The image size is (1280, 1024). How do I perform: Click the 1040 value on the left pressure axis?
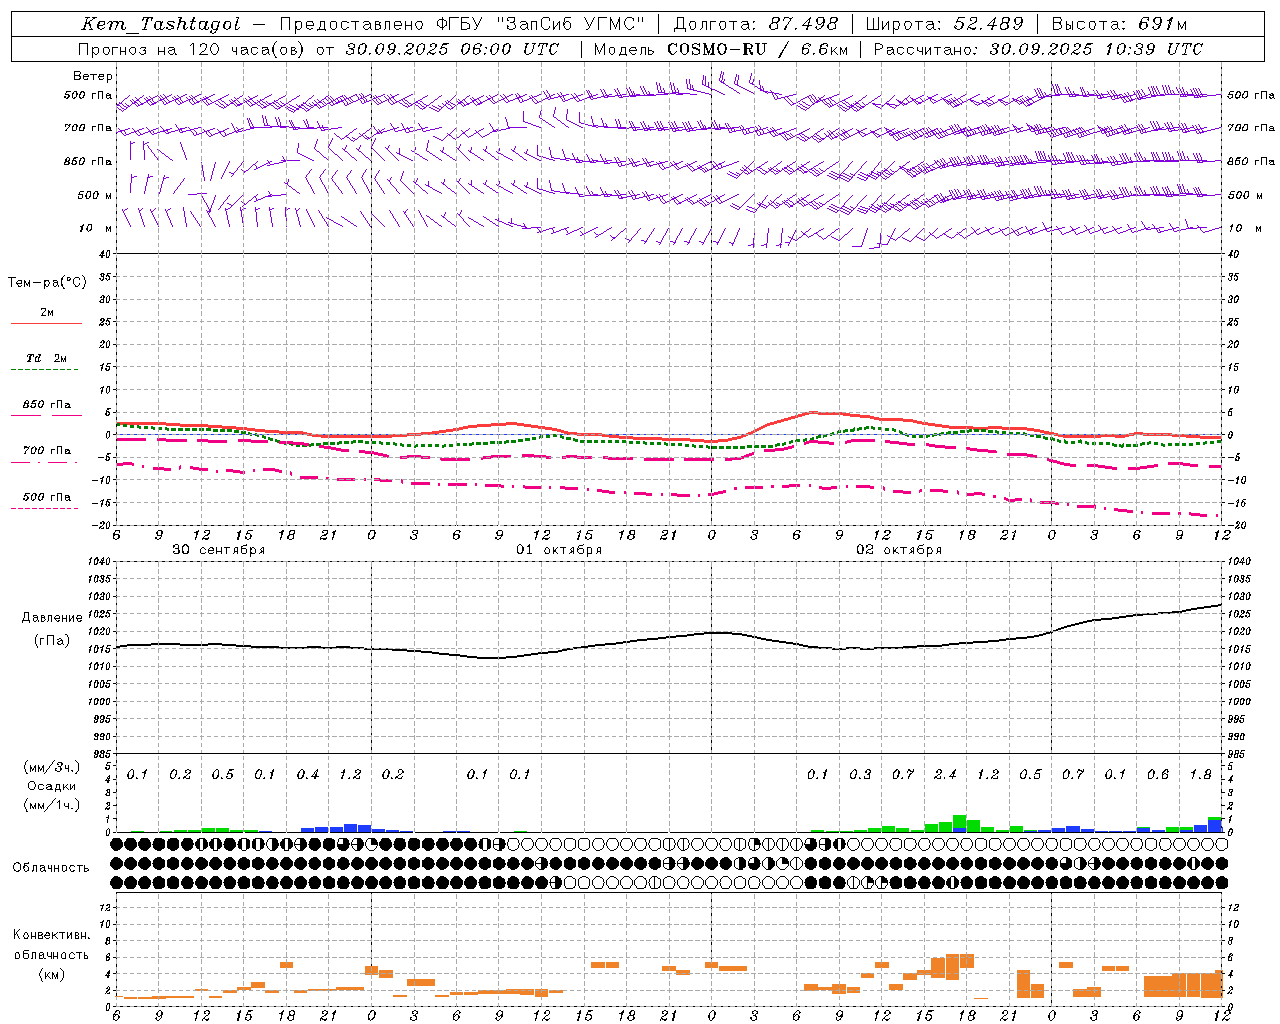point(97,561)
